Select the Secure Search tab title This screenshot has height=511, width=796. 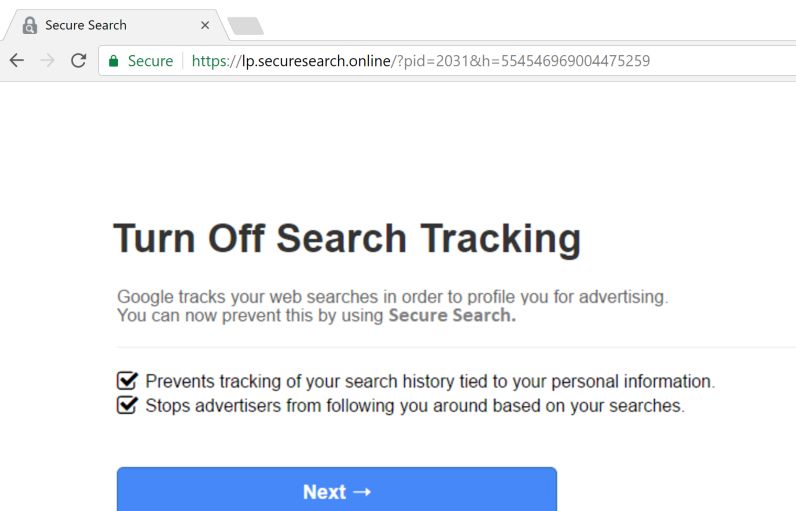86,25
